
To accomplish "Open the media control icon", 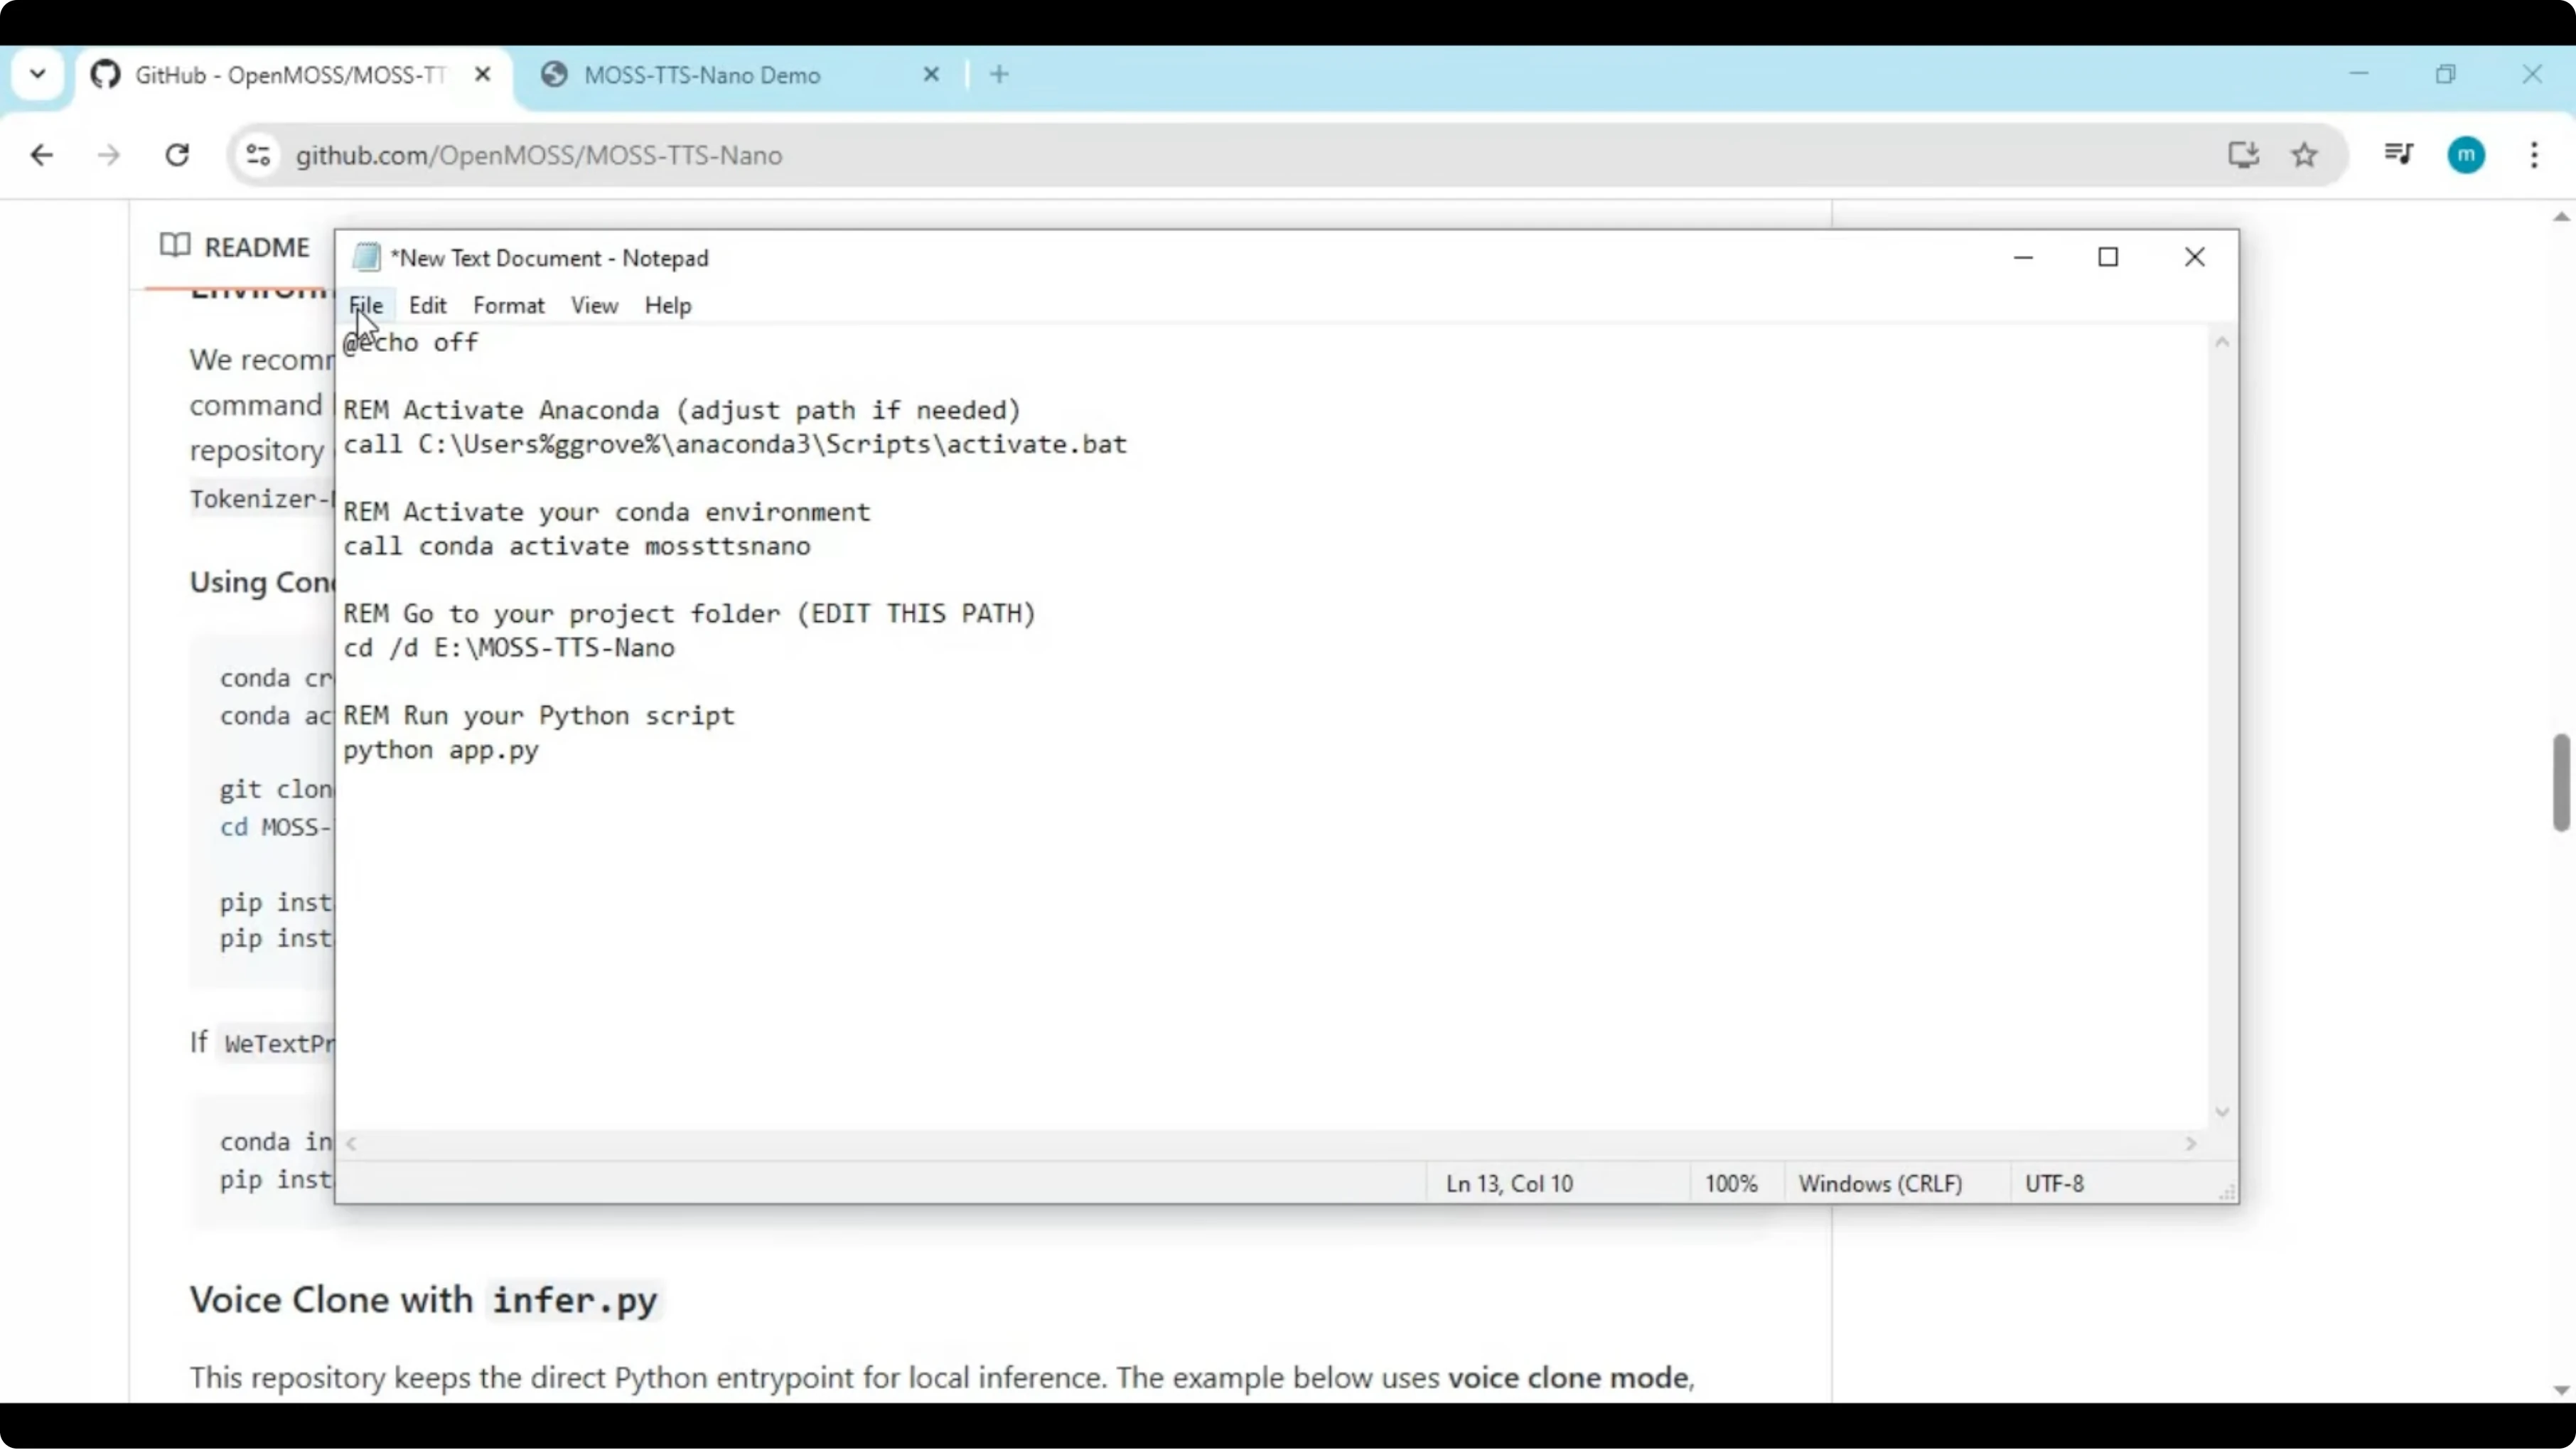I will click(2398, 154).
